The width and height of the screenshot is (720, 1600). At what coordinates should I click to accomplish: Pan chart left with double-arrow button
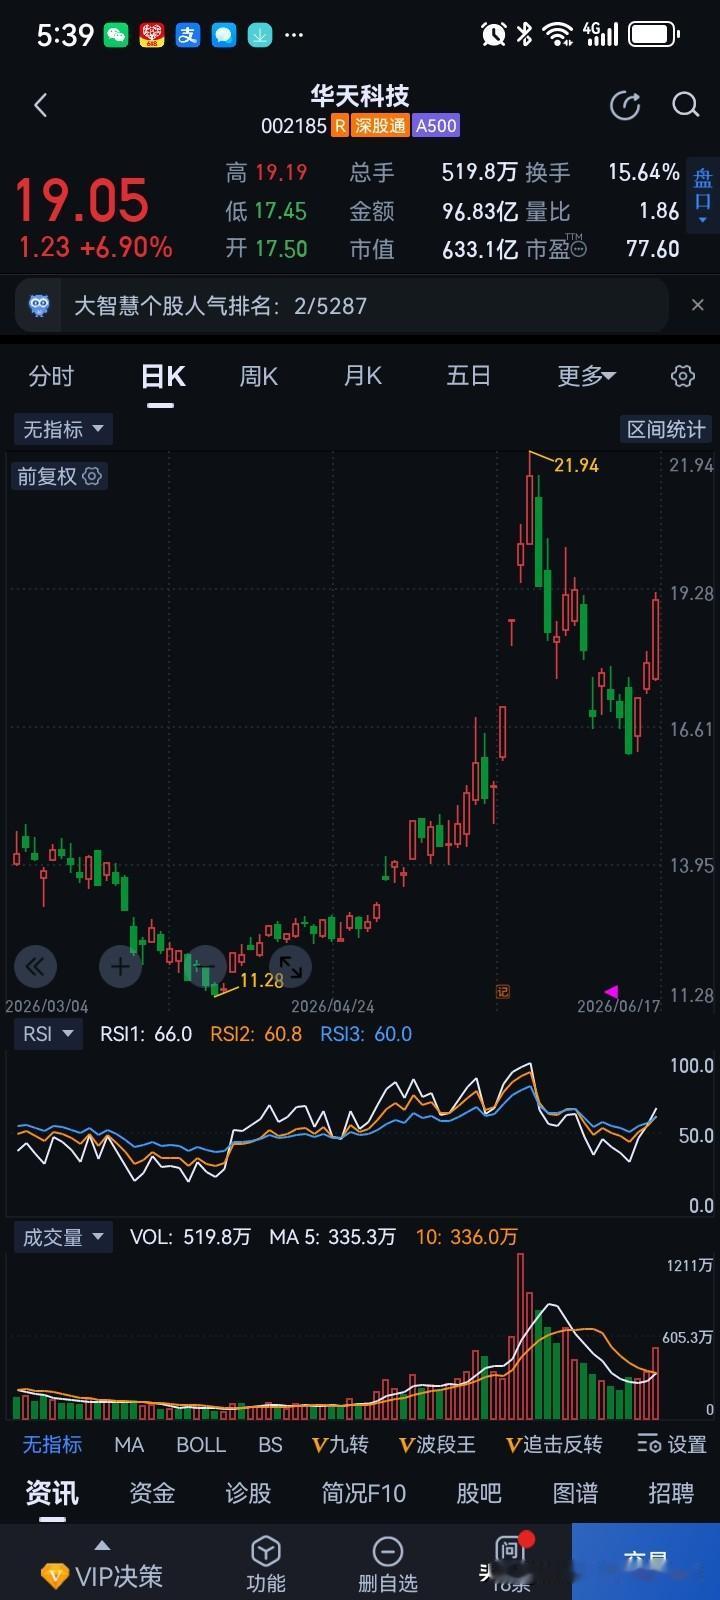coord(35,966)
